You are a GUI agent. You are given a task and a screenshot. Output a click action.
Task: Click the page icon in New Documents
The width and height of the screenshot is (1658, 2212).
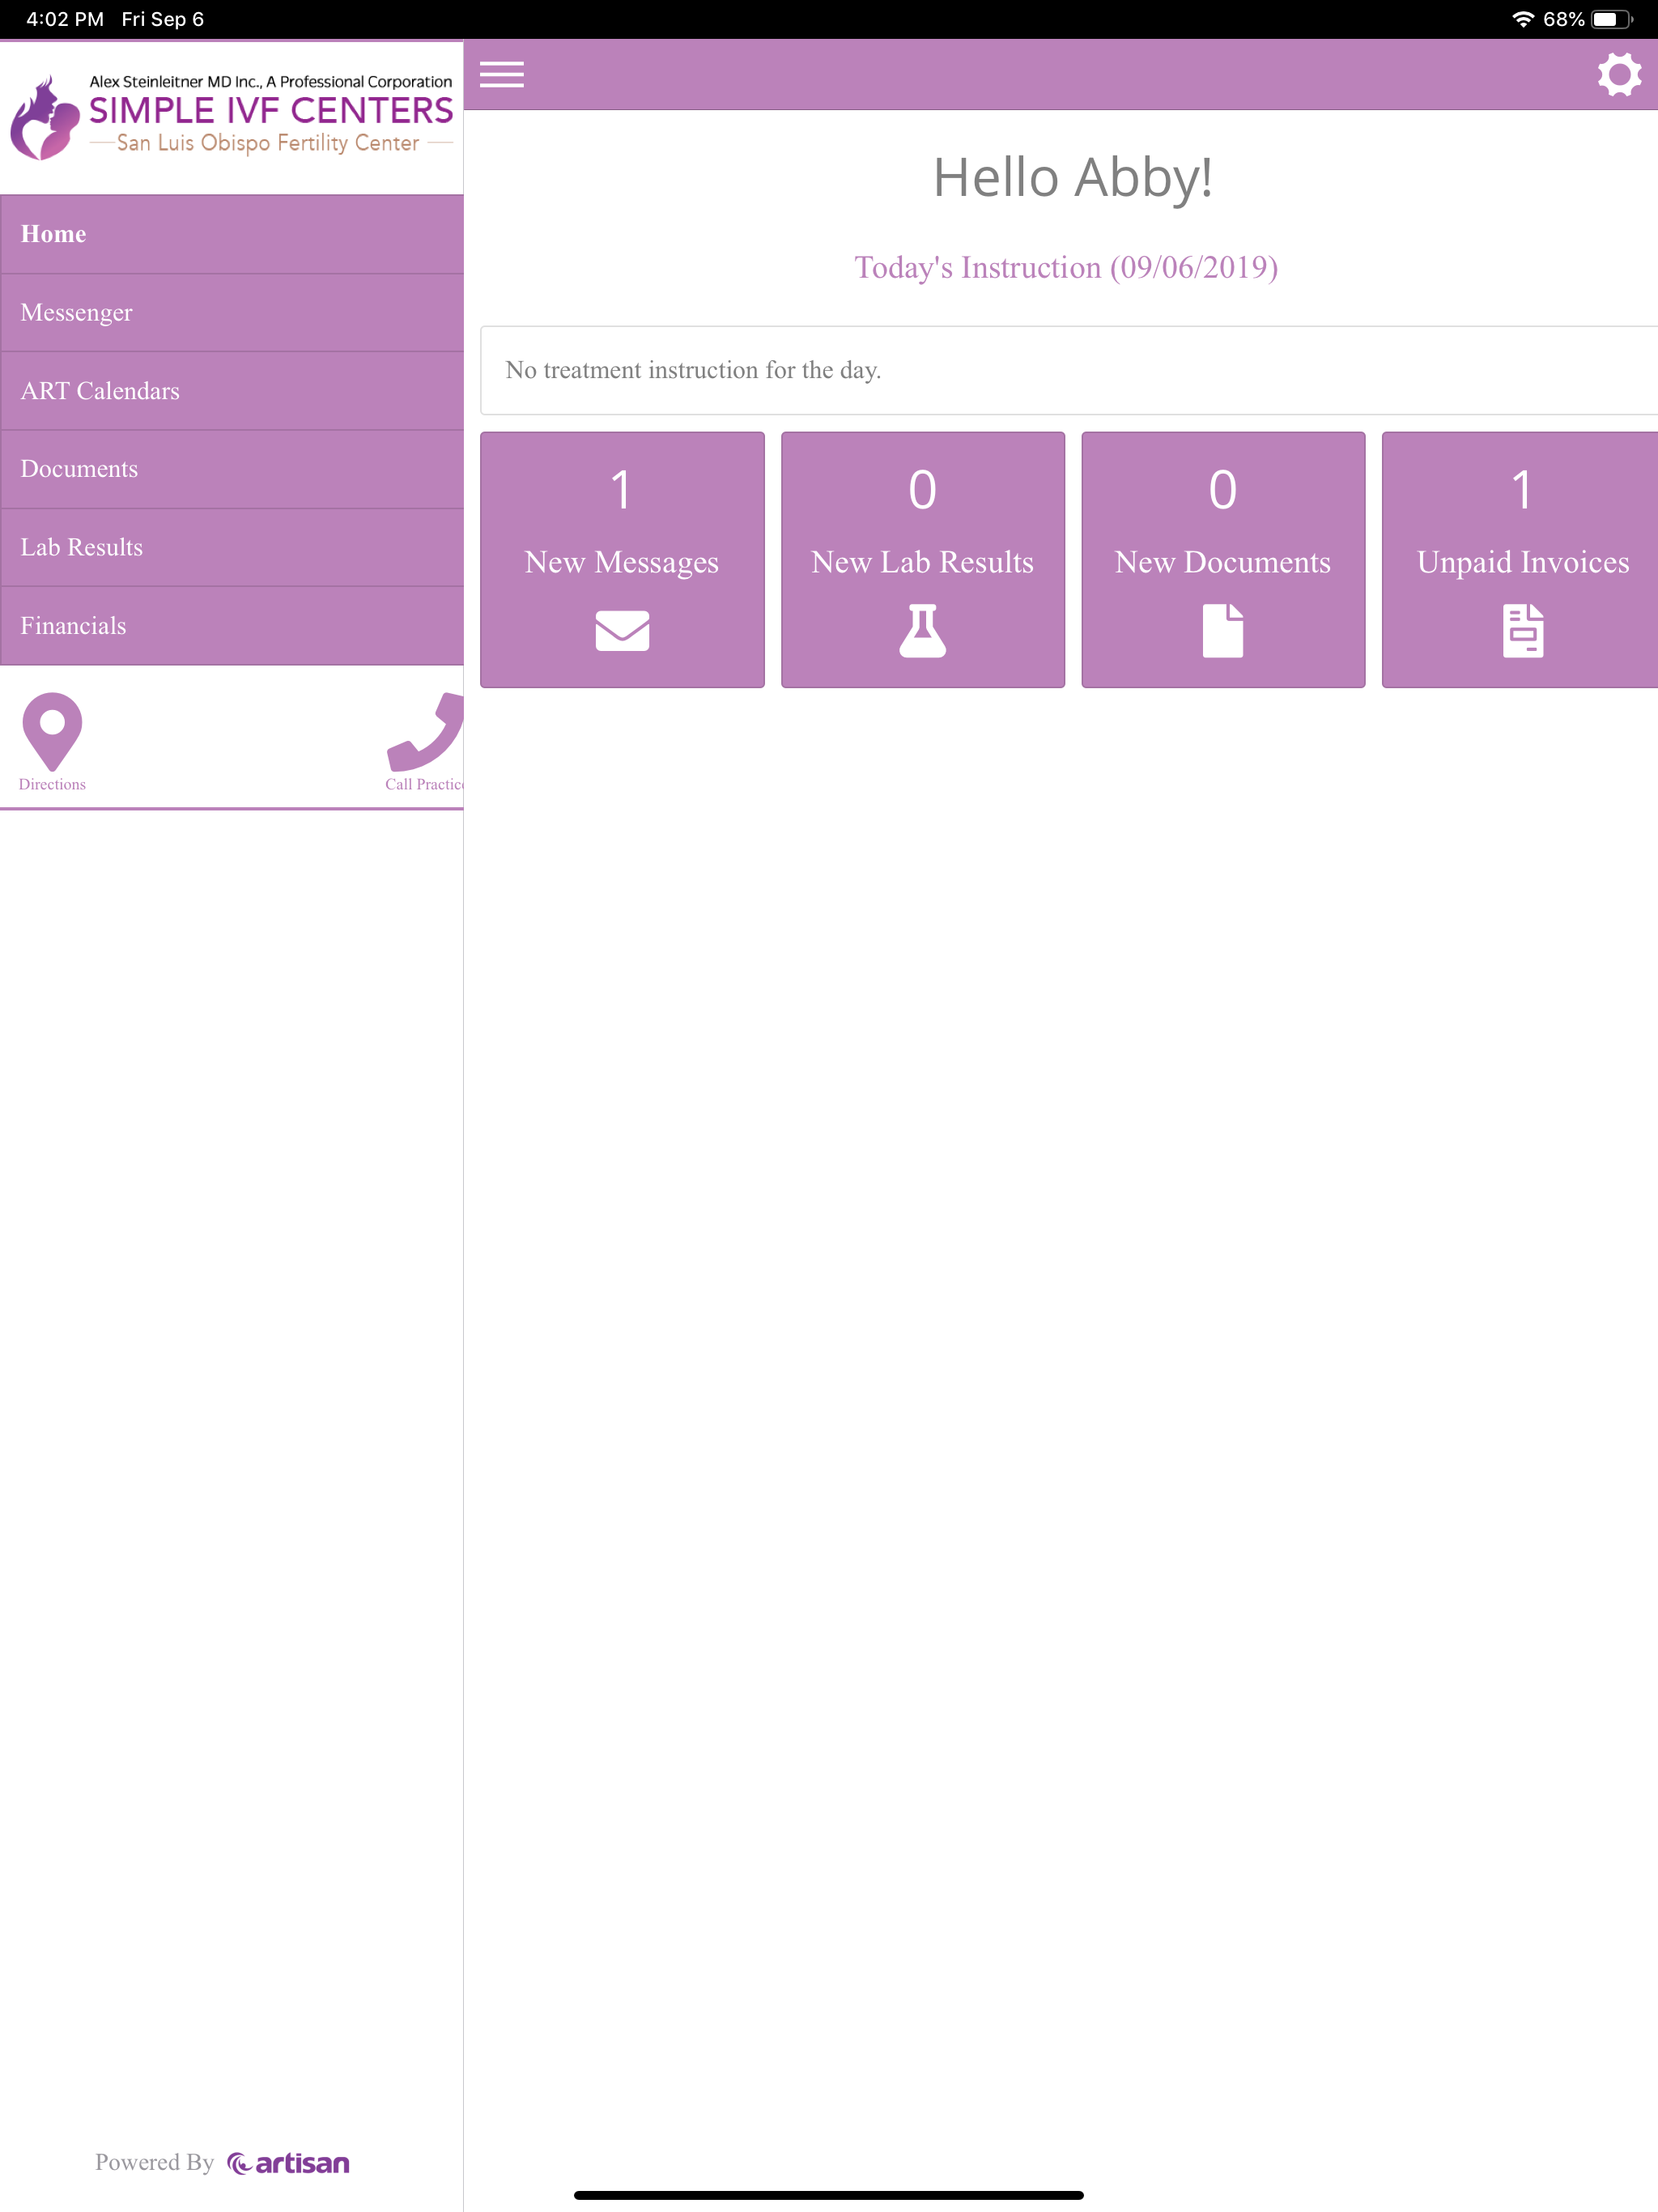pos(1222,631)
